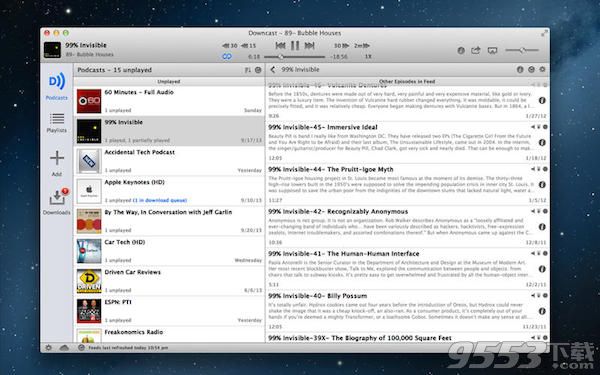Open episode 44- The Pruitt-Igoe Myth
Image resolution: width=600 pixels, height=375 pixels.
tap(407, 184)
